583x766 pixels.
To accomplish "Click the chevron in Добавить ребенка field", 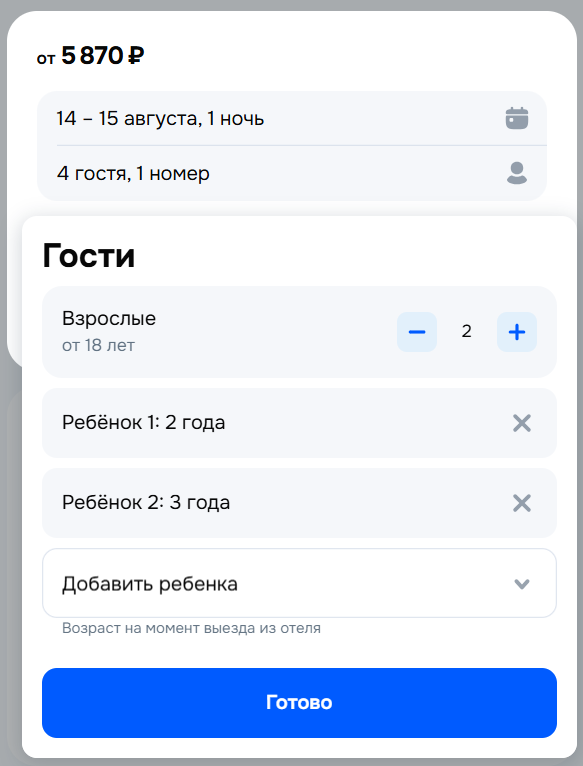I will coord(521,584).
